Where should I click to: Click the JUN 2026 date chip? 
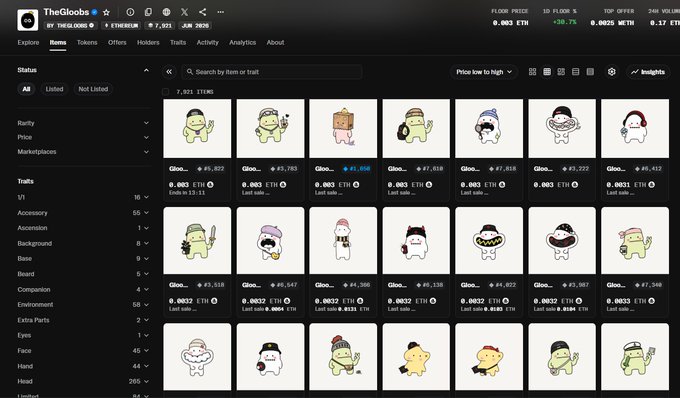(x=195, y=26)
